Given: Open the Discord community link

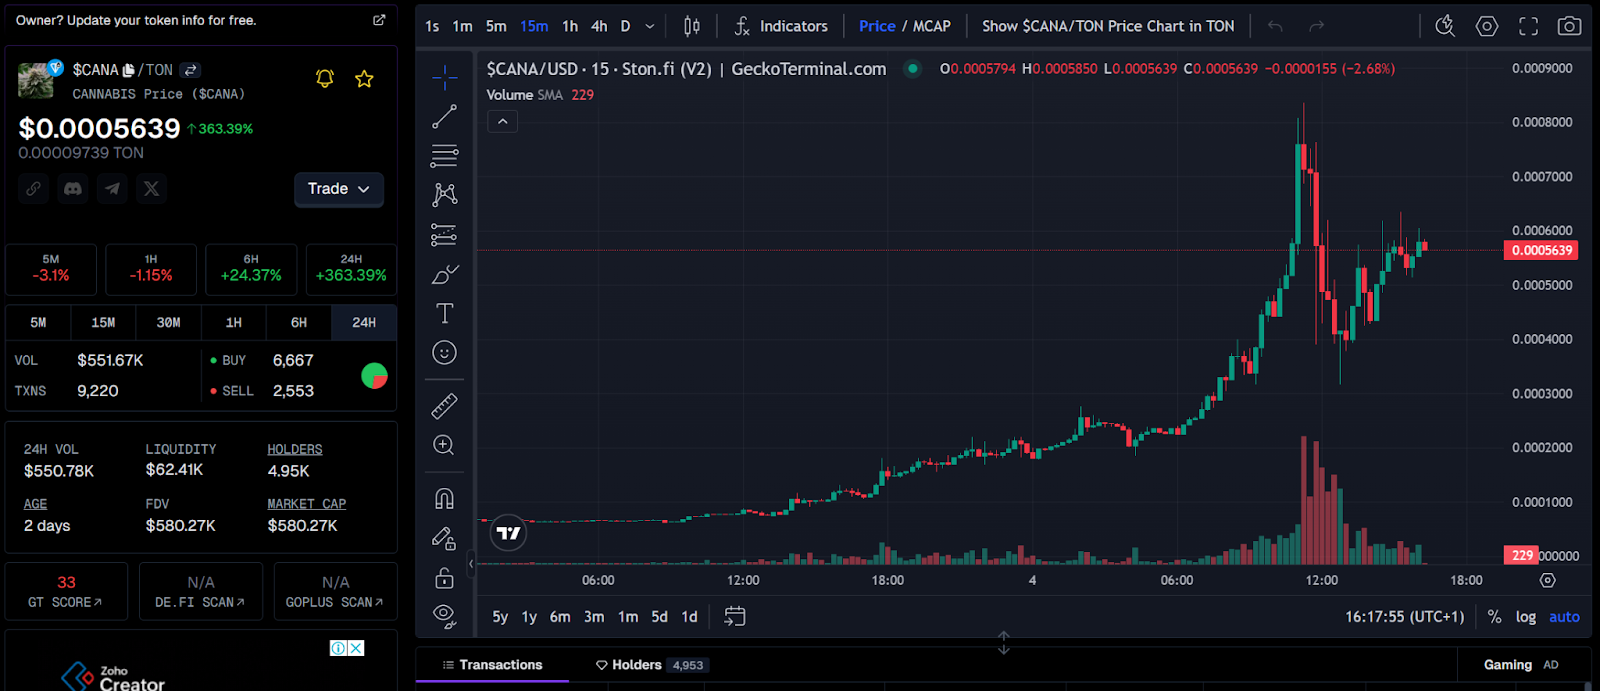Looking at the screenshot, I should pyautogui.click(x=73, y=188).
